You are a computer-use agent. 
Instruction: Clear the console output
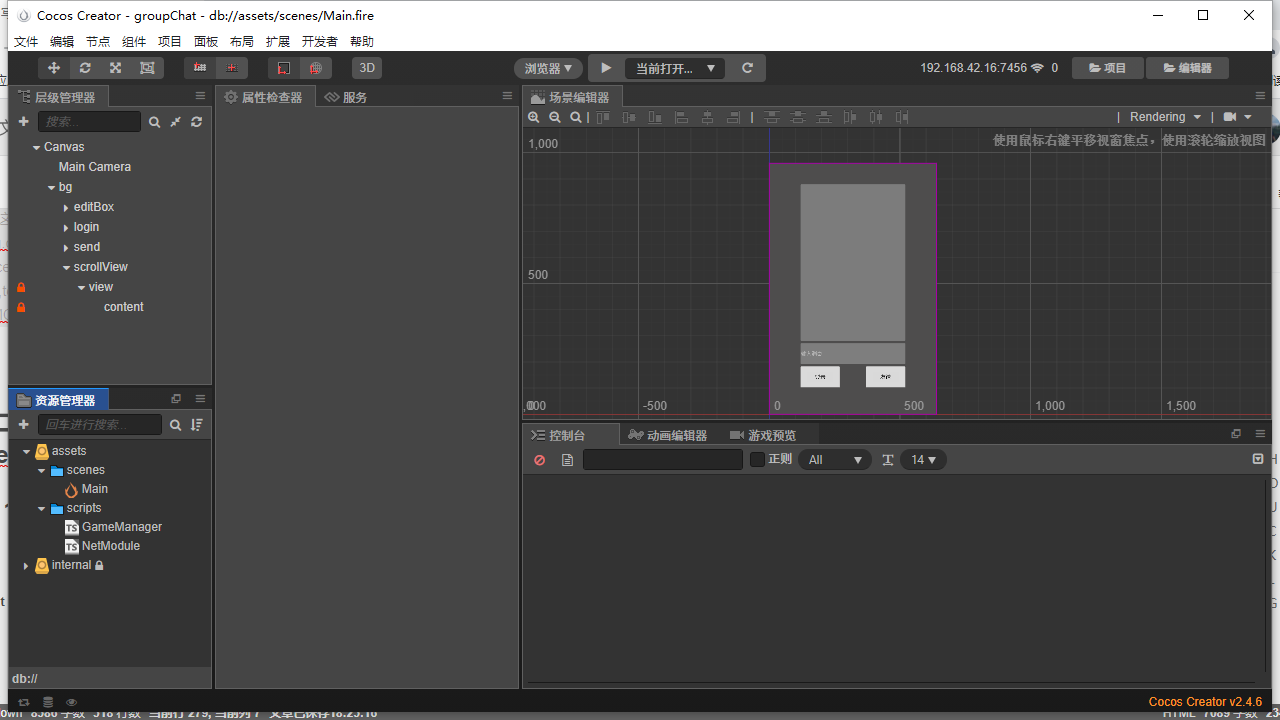tap(539, 460)
